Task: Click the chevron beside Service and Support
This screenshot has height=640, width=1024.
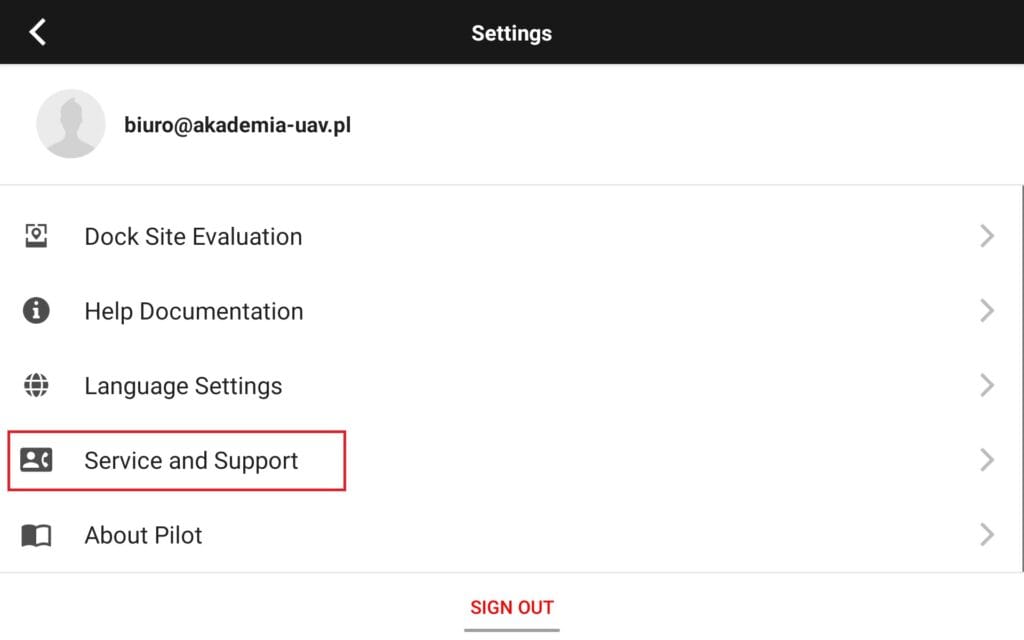Action: (987, 460)
